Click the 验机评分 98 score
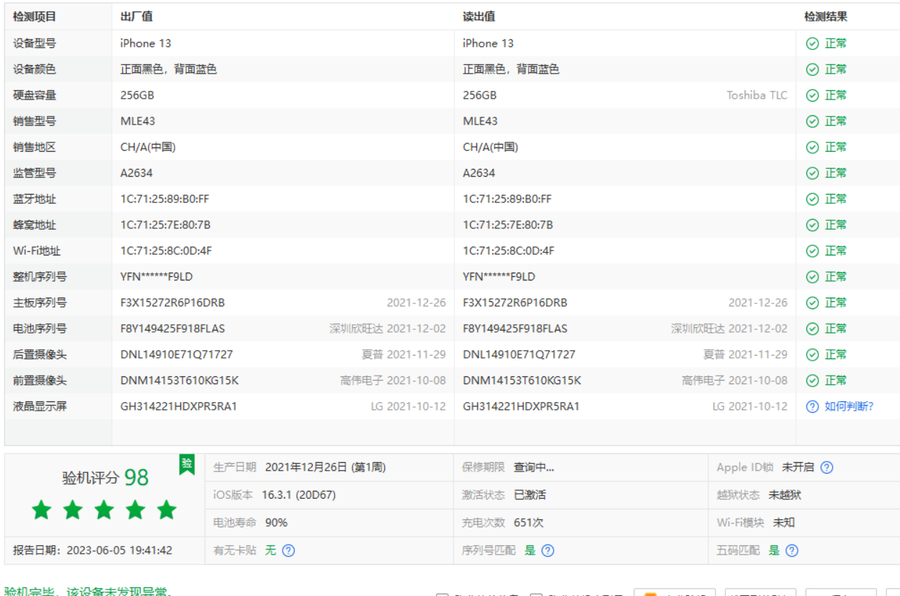This screenshot has width=900, height=596. pos(105,478)
